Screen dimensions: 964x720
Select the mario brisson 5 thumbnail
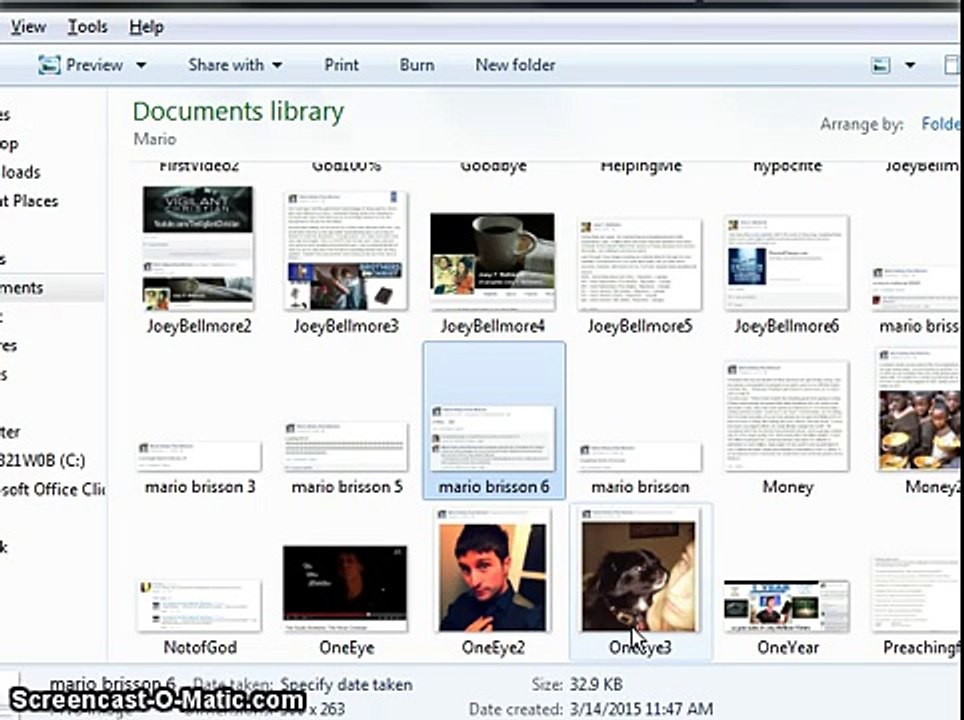point(346,446)
